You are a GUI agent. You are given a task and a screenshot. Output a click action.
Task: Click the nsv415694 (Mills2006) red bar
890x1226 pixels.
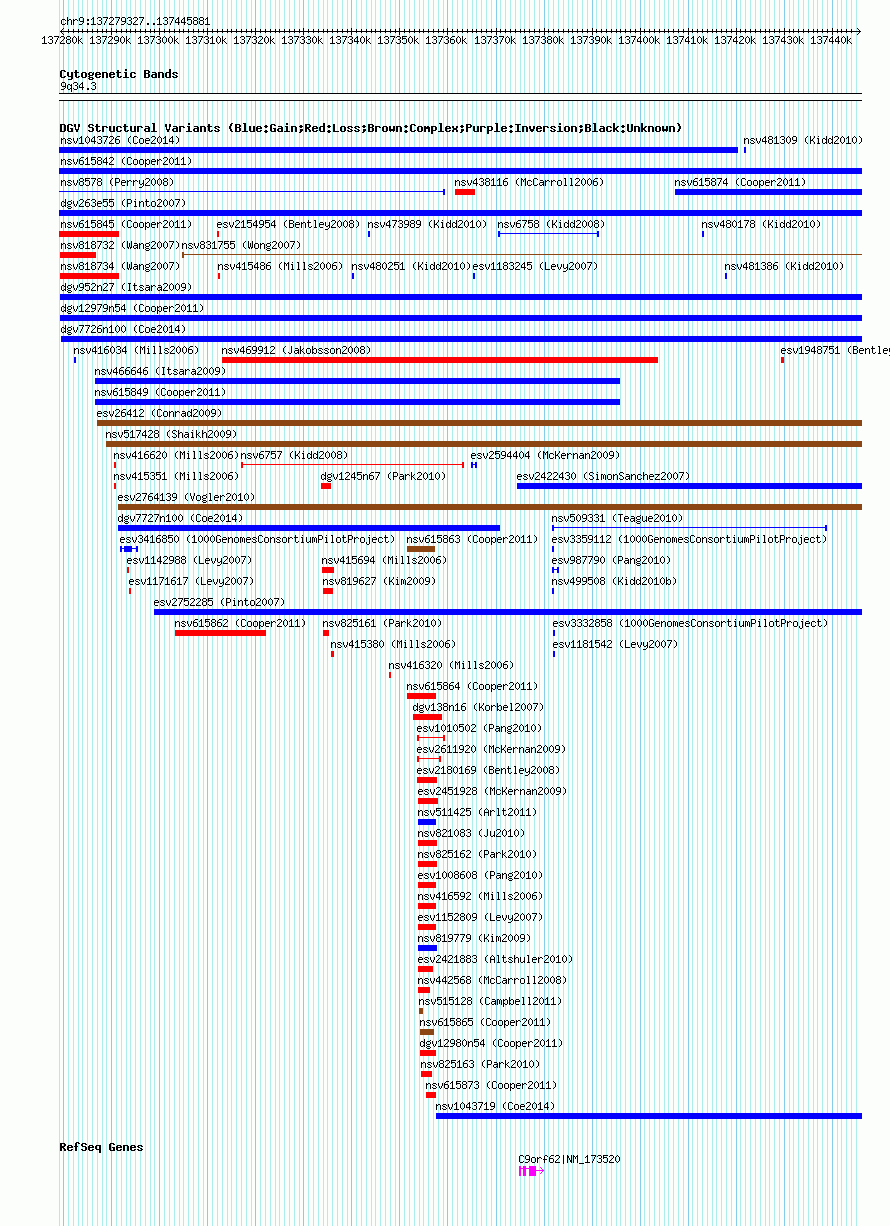point(328,570)
